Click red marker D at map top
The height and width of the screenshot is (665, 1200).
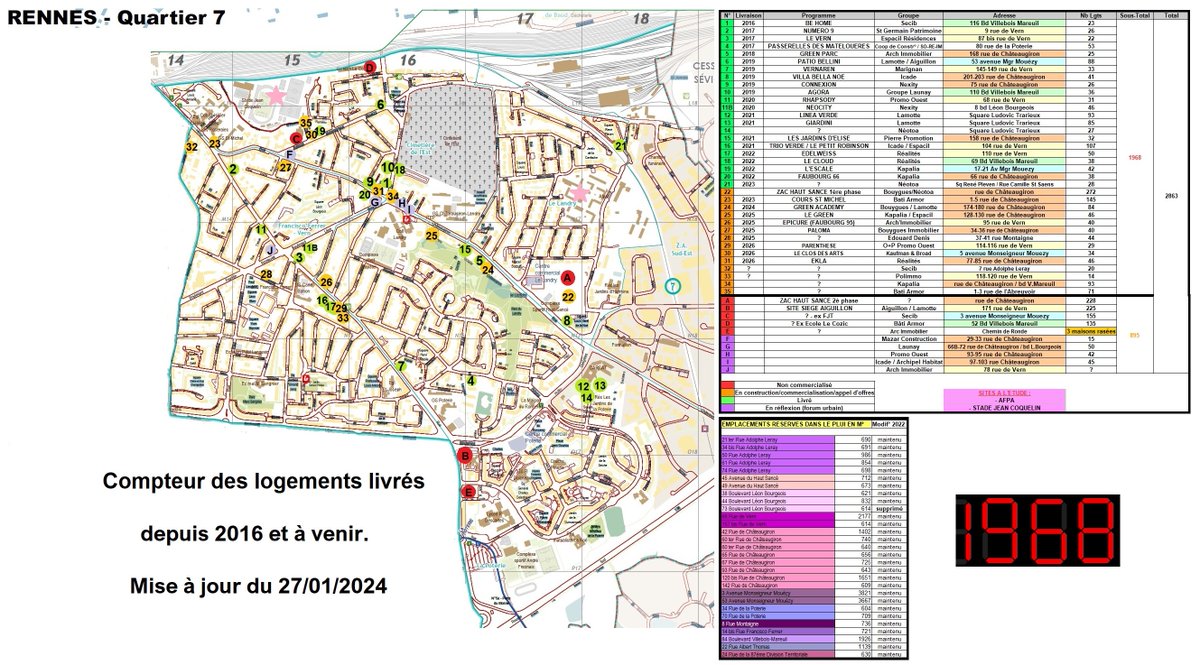[370, 68]
